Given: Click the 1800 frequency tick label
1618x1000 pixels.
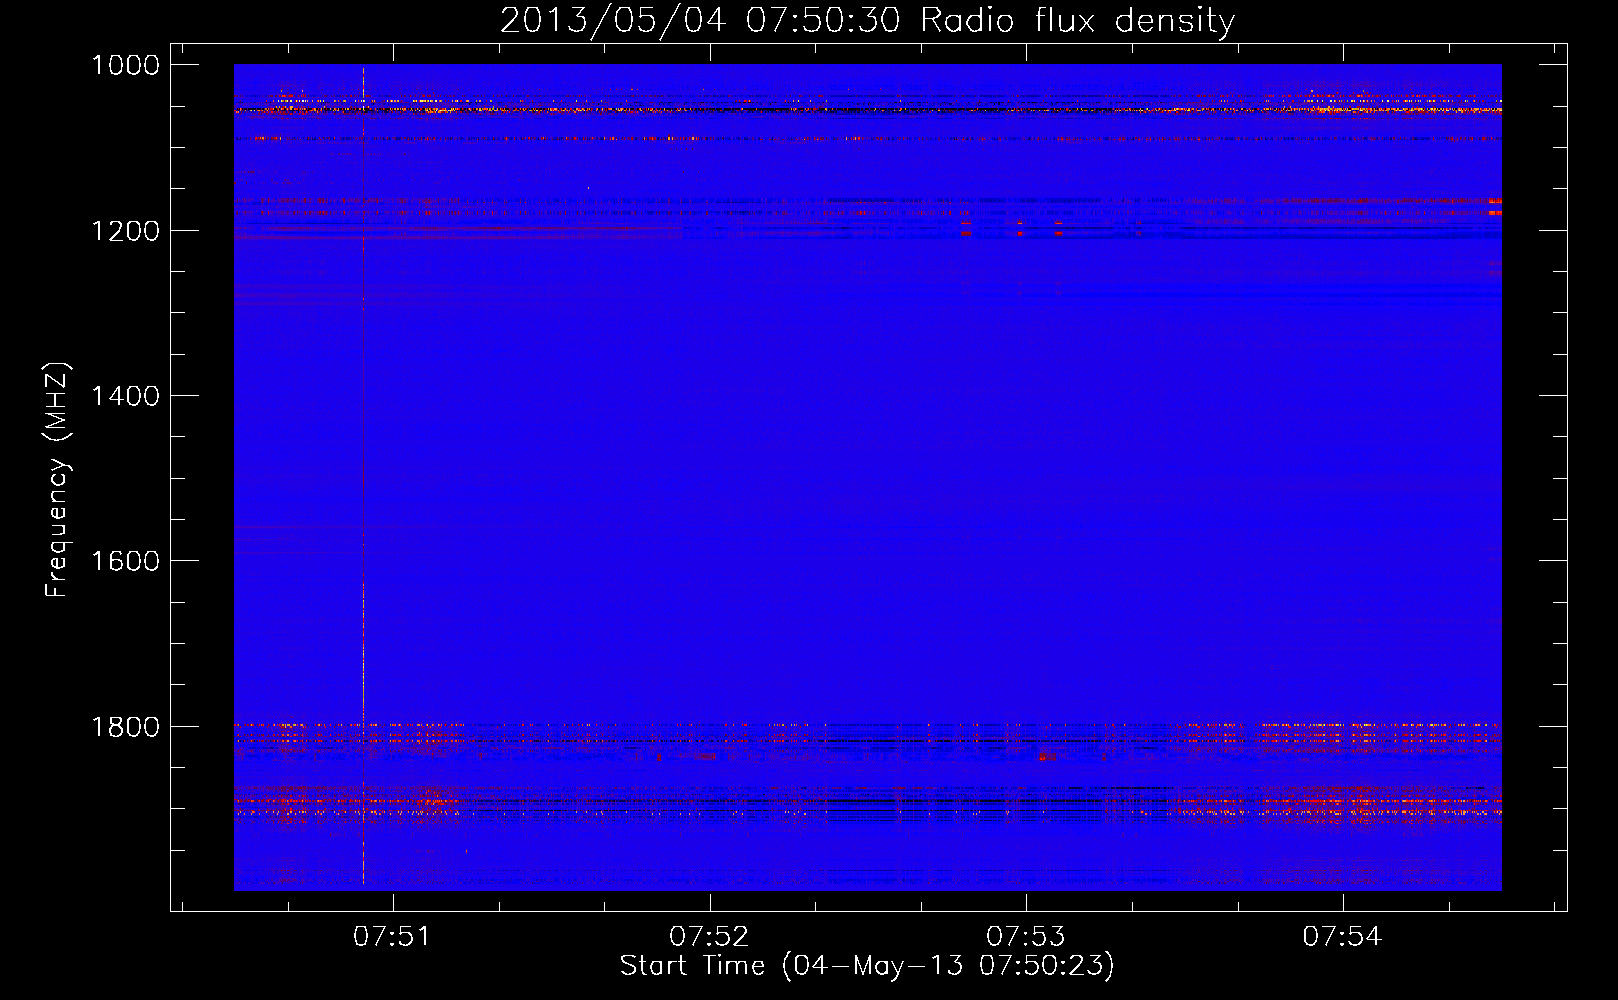Looking at the screenshot, I should tap(125, 726).
